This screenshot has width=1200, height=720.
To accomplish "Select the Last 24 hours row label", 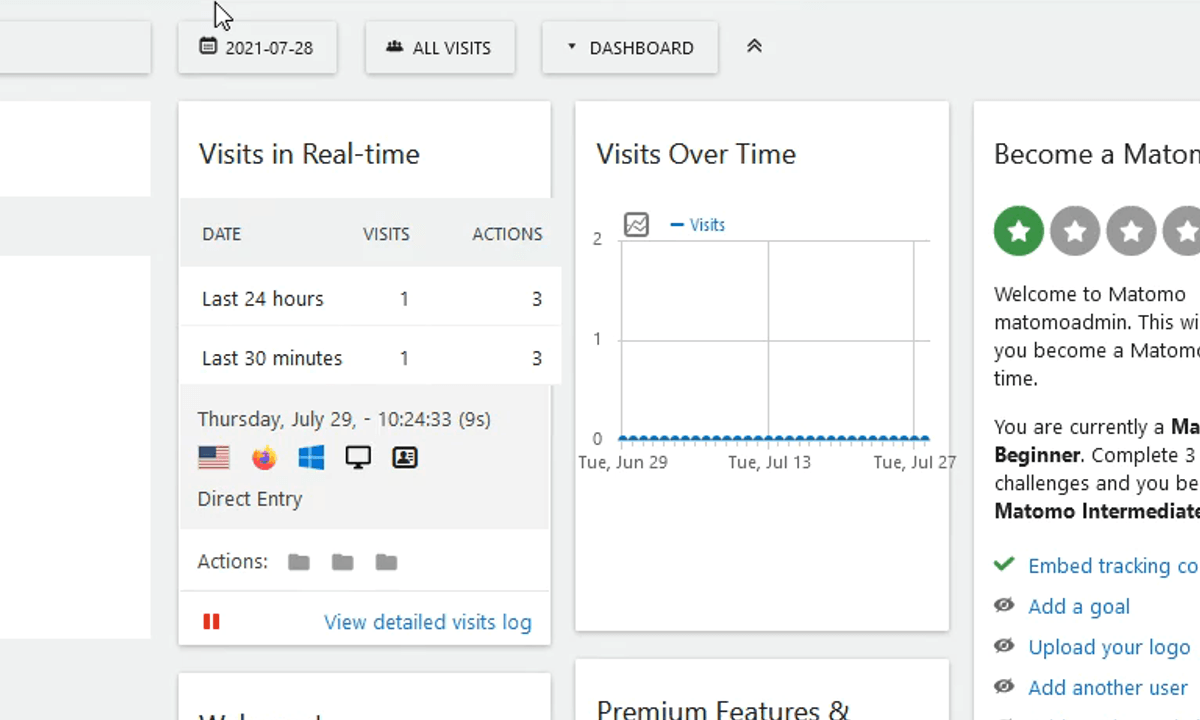I will click(x=263, y=299).
